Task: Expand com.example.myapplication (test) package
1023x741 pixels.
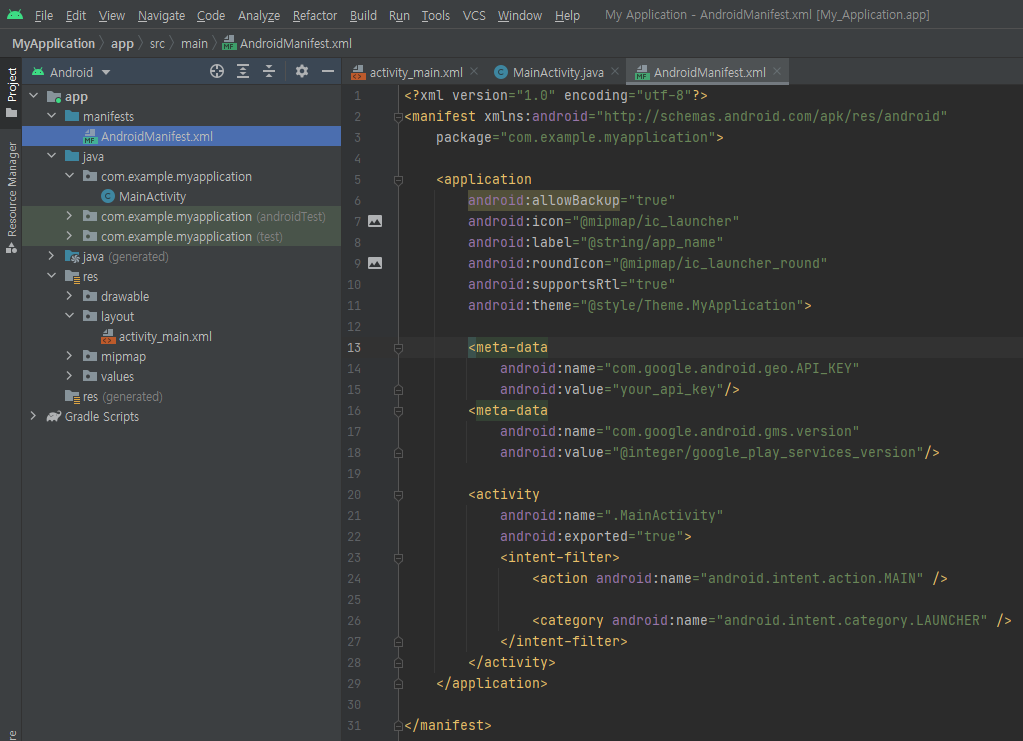Action: pyautogui.click(x=69, y=236)
